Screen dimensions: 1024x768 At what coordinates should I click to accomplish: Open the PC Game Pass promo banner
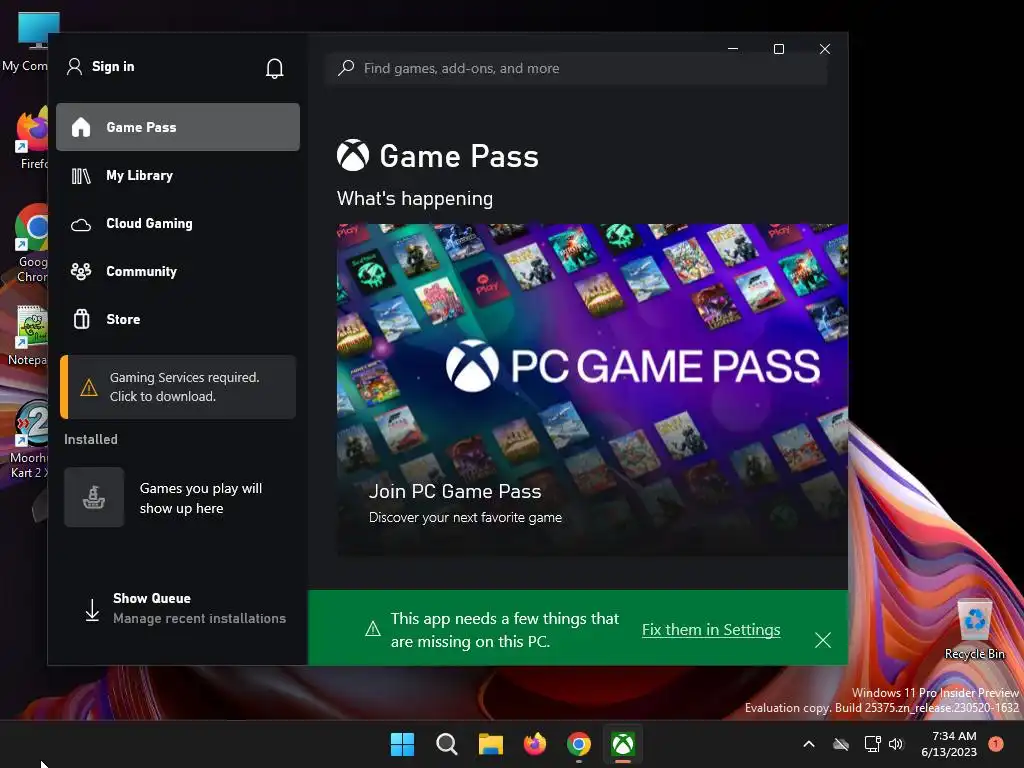tap(592, 390)
